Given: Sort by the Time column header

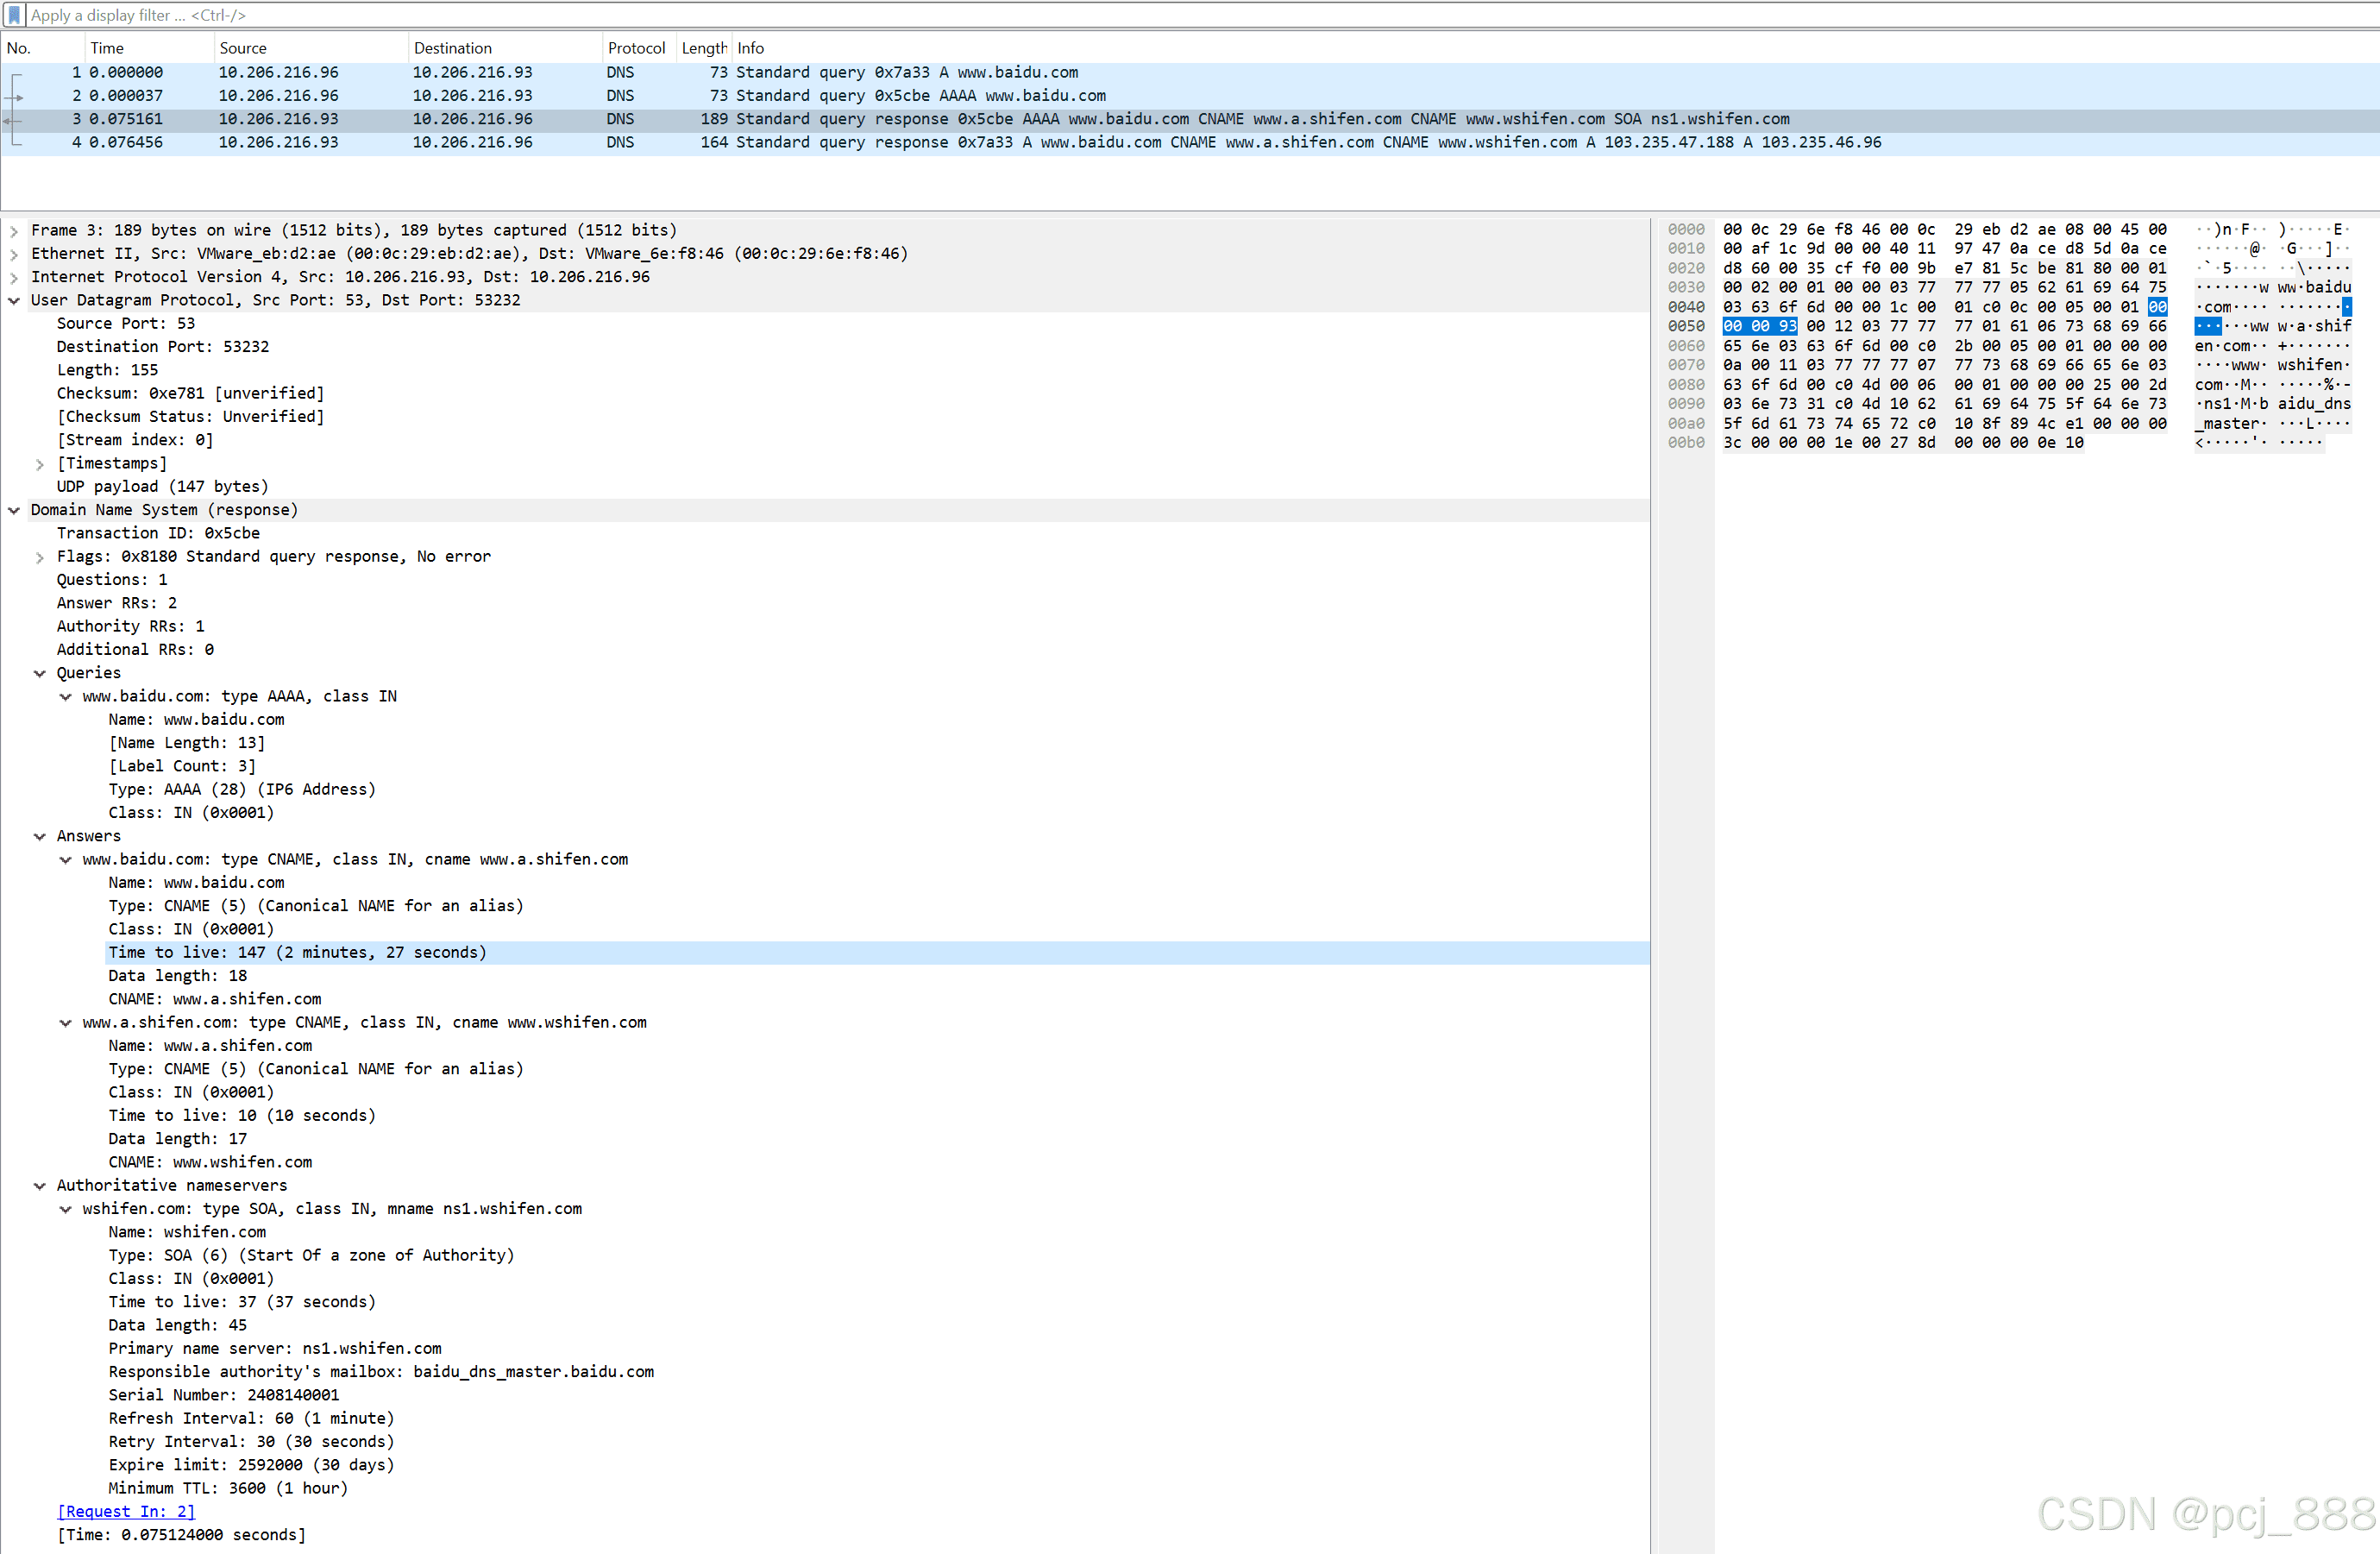Looking at the screenshot, I should [107, 48].
